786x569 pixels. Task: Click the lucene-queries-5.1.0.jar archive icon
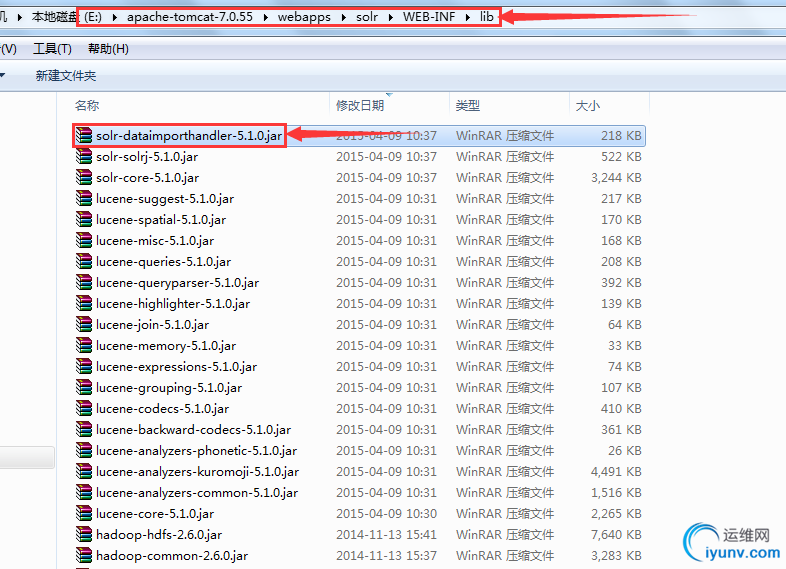[x=84, y=262]
